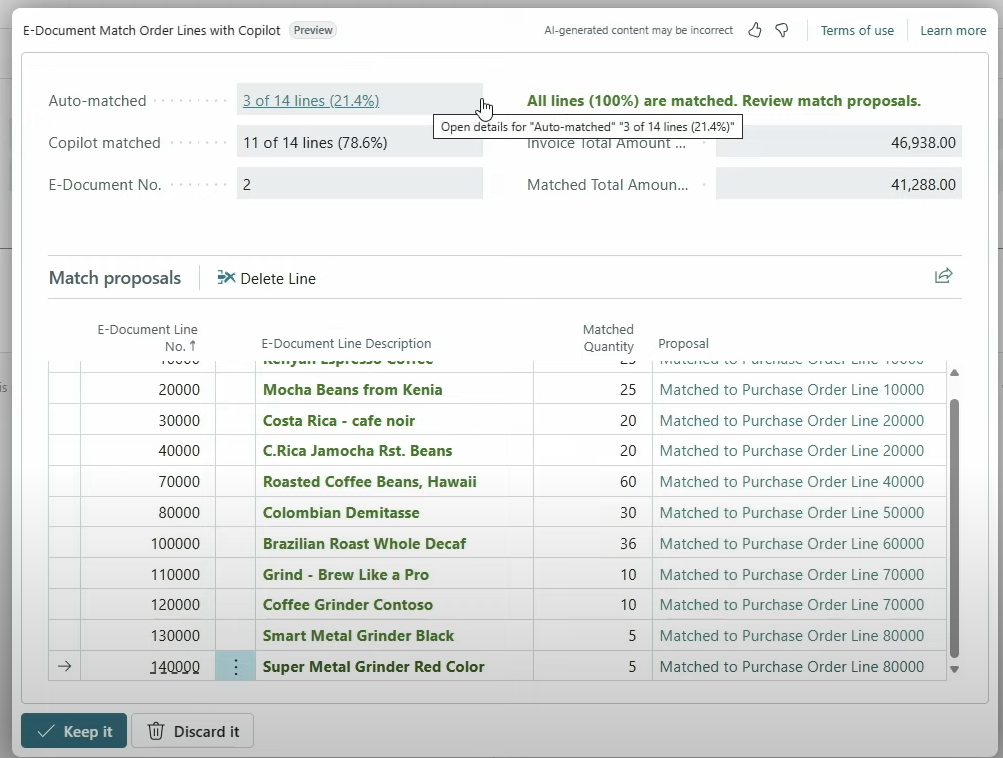The height and width of the screenshot is (758, 1003).
Task: Select Colombian Demitasse description
Action: pyautogui.click(x=341, y=513)
